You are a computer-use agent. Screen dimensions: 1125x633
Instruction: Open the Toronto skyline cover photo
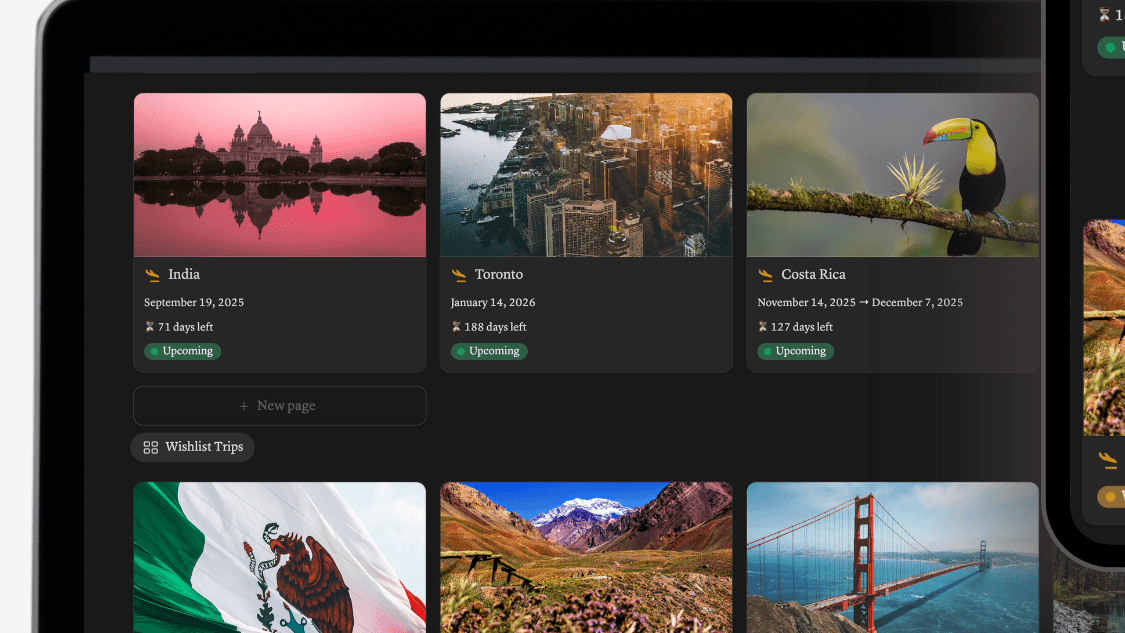click(586, 175)
